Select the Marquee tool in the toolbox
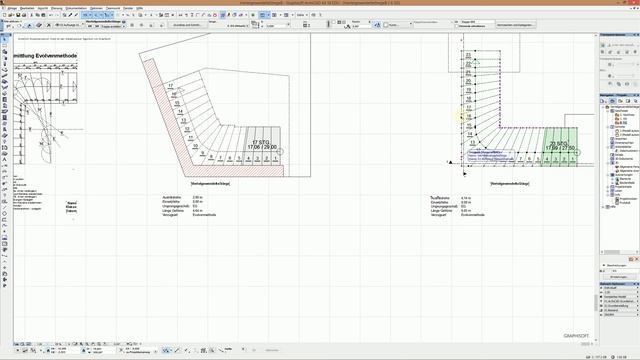Viewport: 640px width, 360px height. pos(5,46)
